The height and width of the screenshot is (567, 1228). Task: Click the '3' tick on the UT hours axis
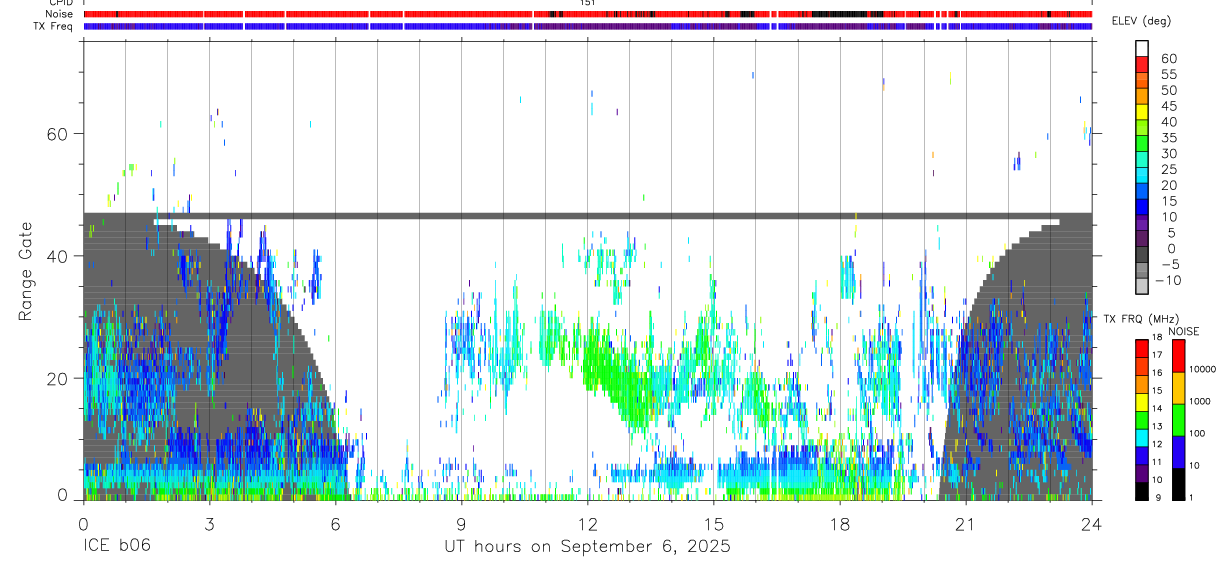tap(209, 523)
